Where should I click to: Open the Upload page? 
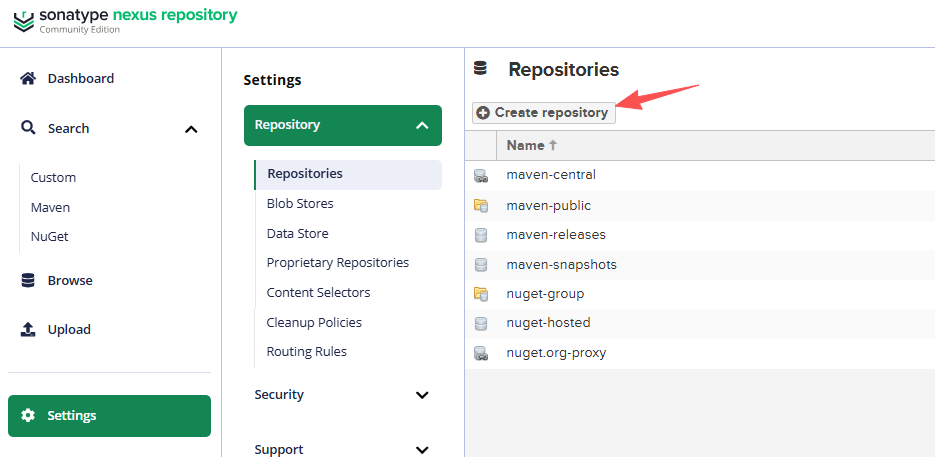click(x=69, y=329)
